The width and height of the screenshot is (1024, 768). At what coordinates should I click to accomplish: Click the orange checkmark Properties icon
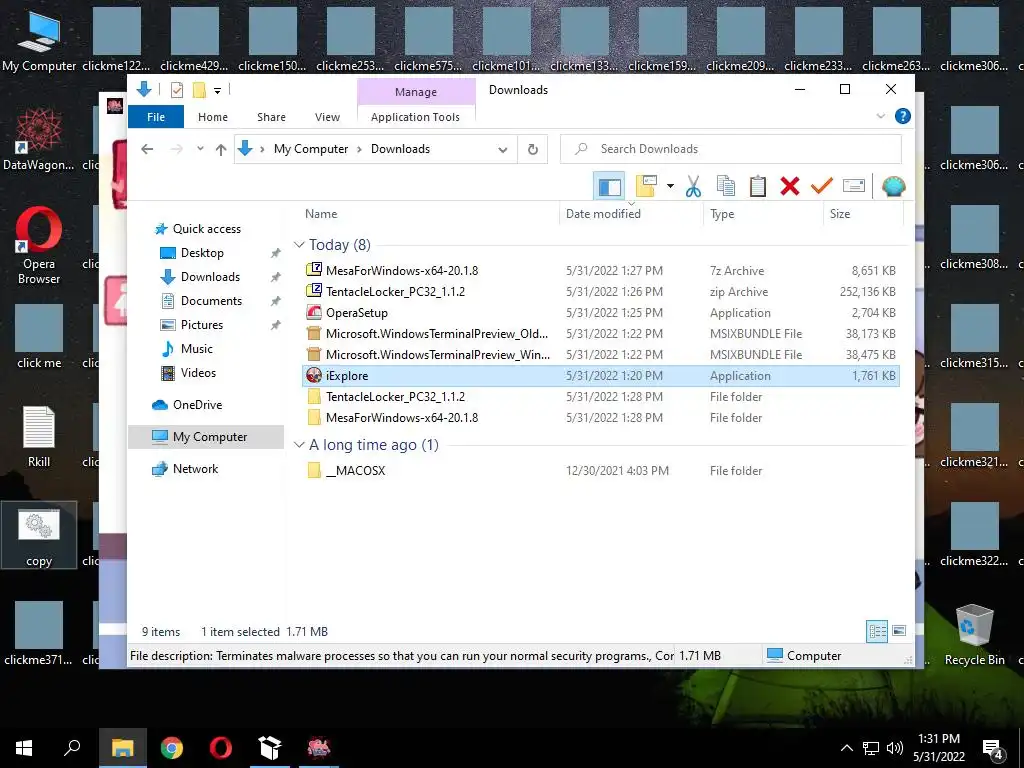[x=822, y=187]
